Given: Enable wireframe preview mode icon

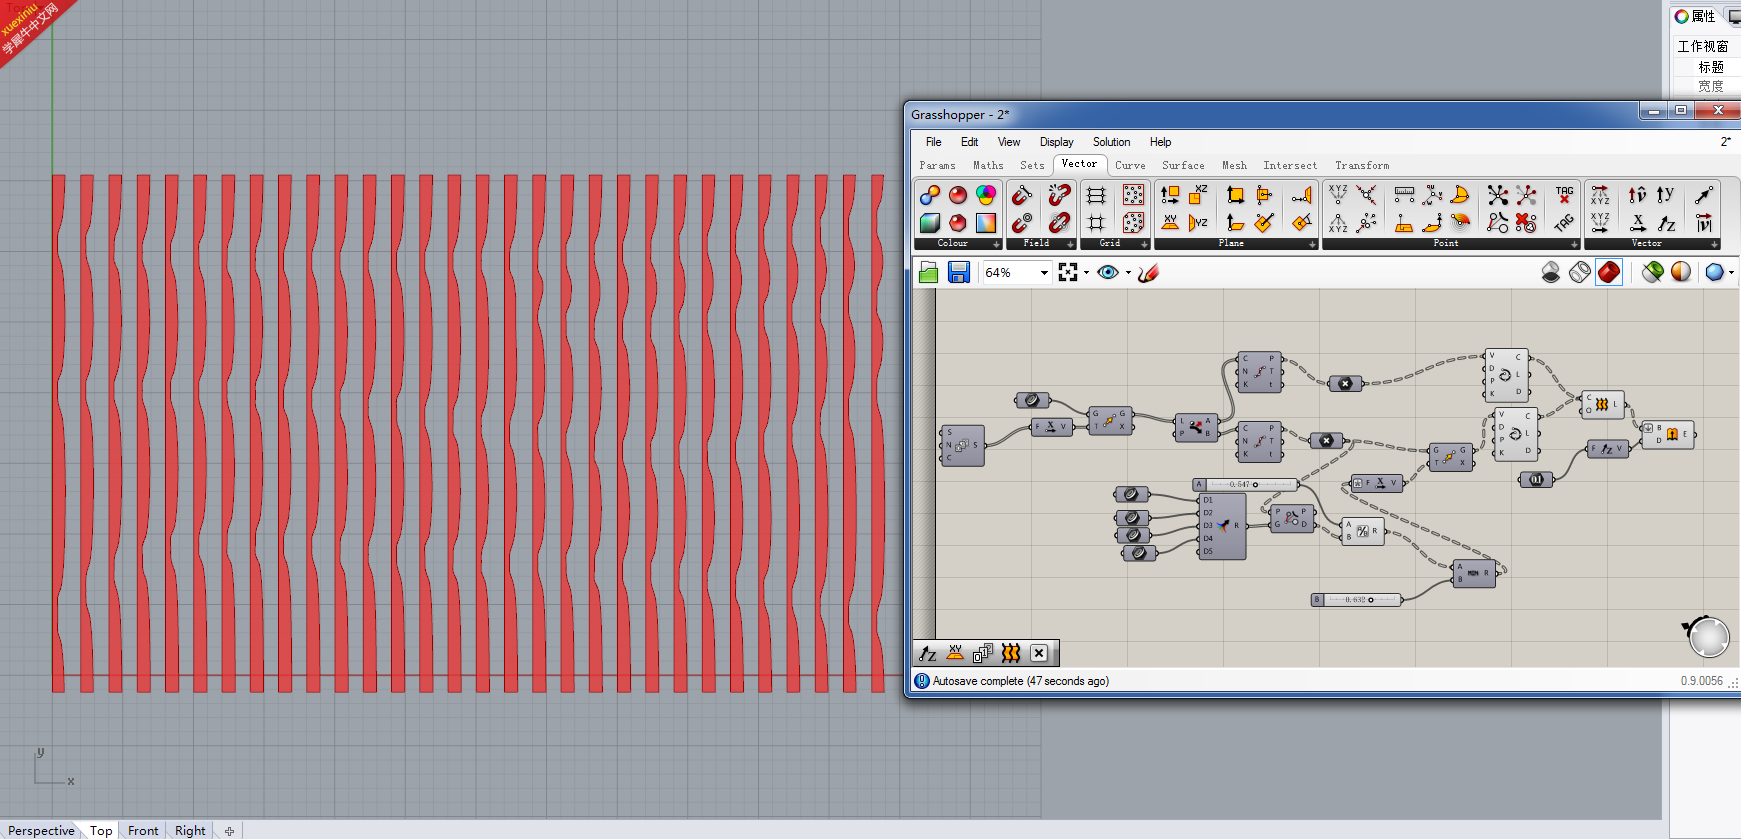Looking at the screenshot, I should point(1580,272).
